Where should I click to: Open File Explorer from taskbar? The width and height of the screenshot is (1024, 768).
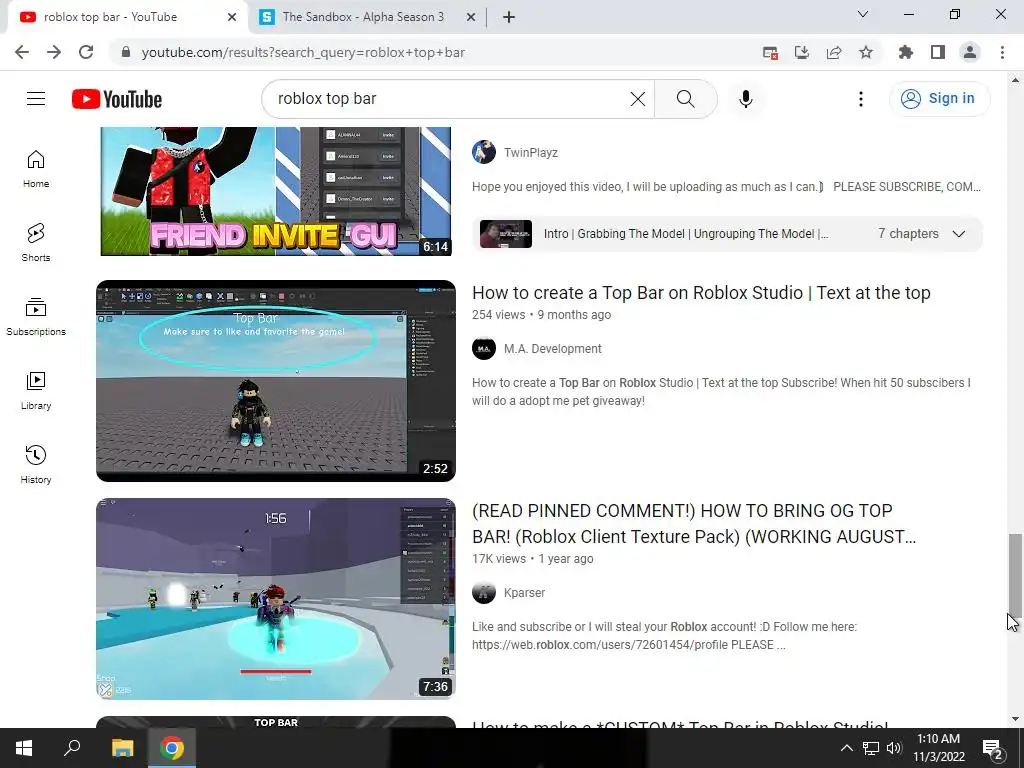point(122,748)
